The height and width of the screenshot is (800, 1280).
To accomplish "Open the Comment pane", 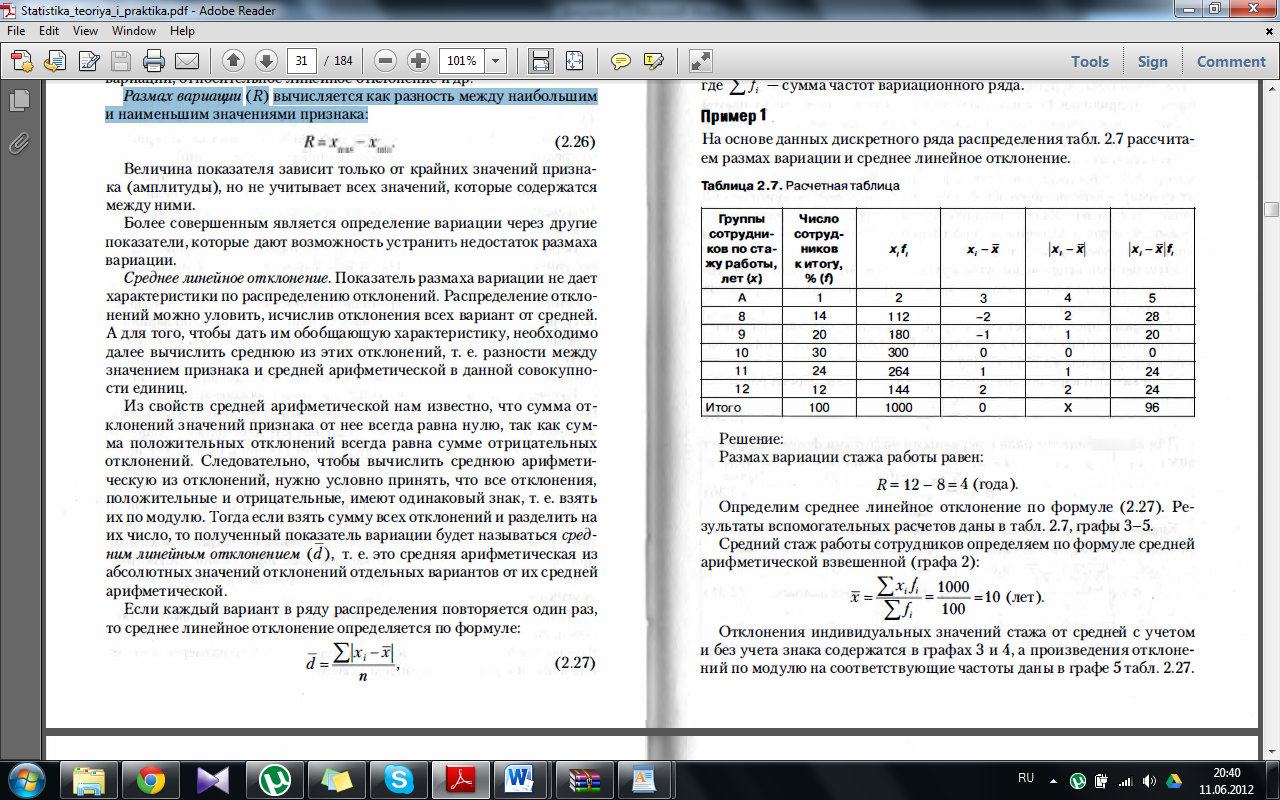I will 1231,61.
